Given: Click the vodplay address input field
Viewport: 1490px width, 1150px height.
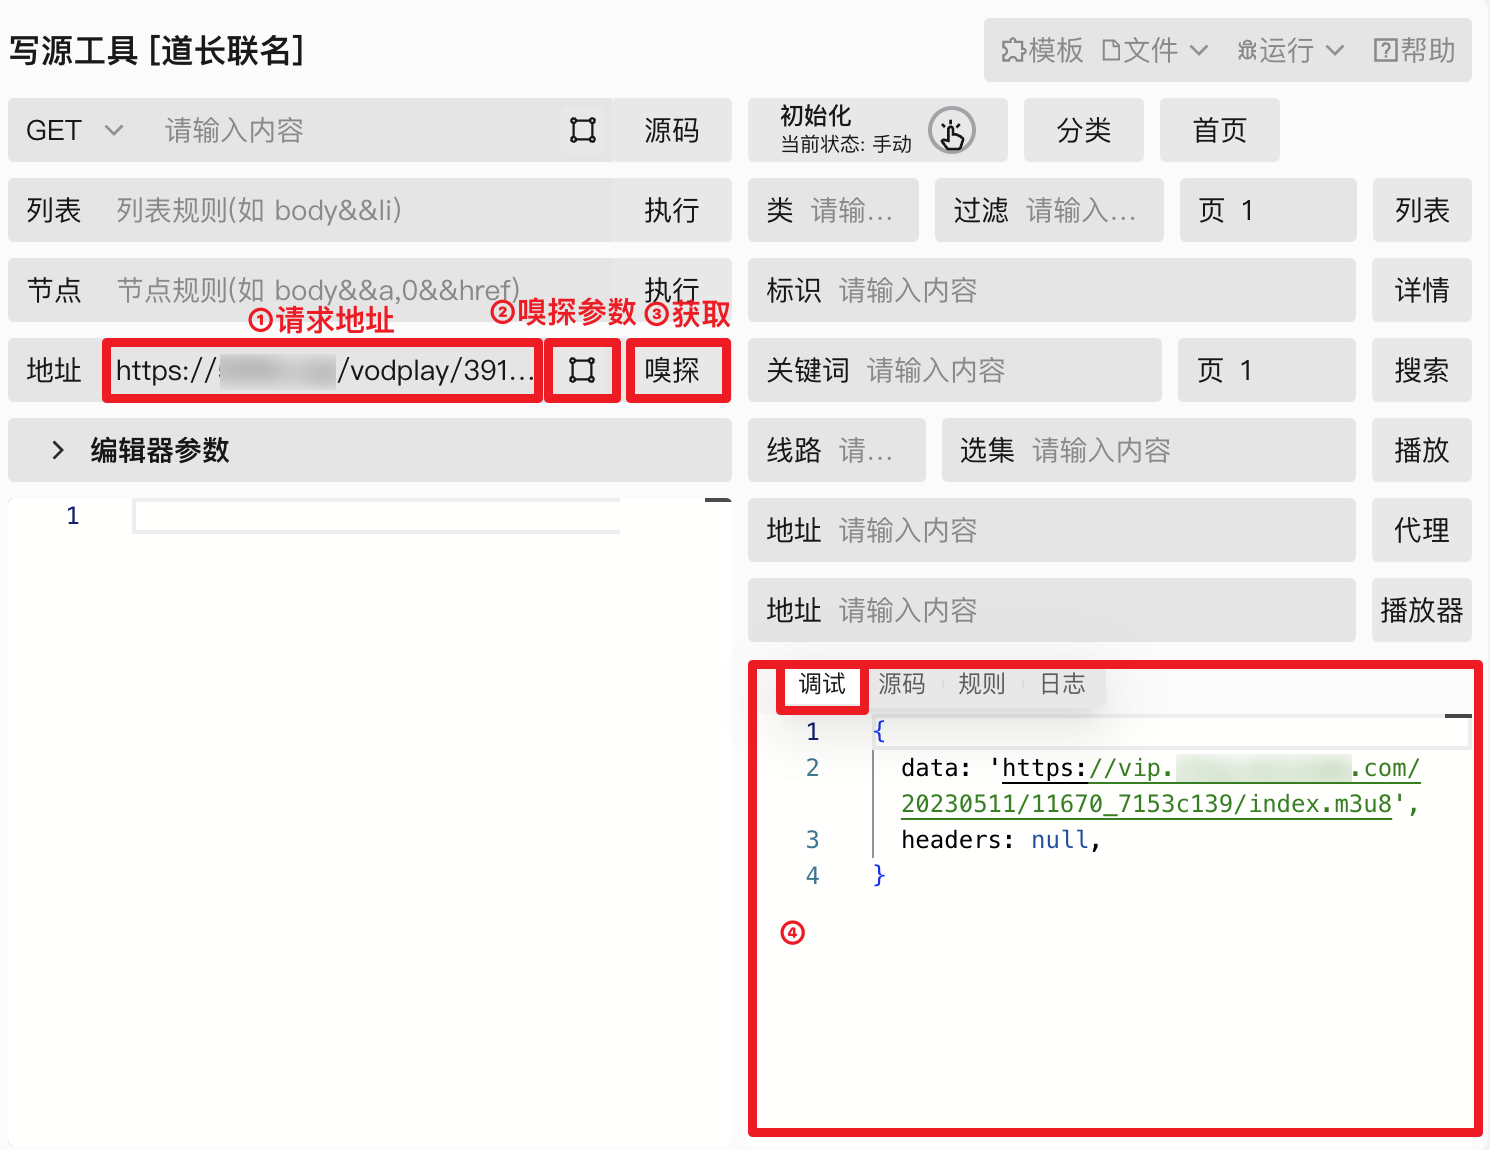Looking at the screenshot, I should click(323, 370).
